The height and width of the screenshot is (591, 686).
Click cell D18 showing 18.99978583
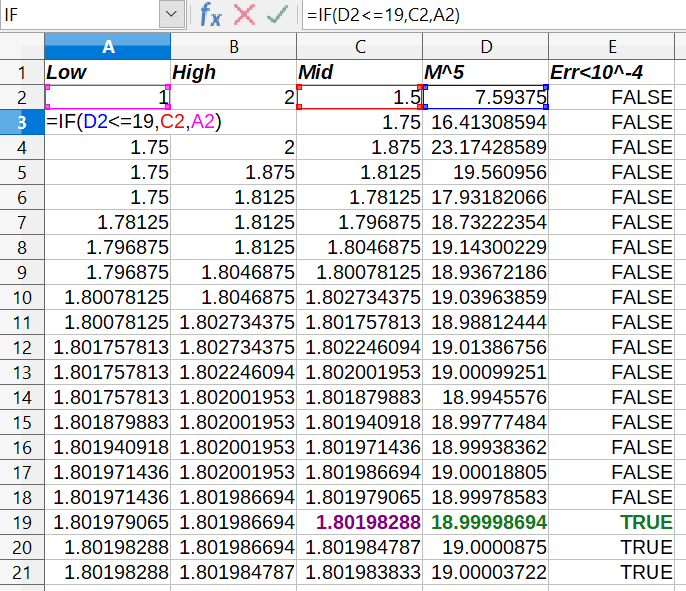[x=486, y=497]
